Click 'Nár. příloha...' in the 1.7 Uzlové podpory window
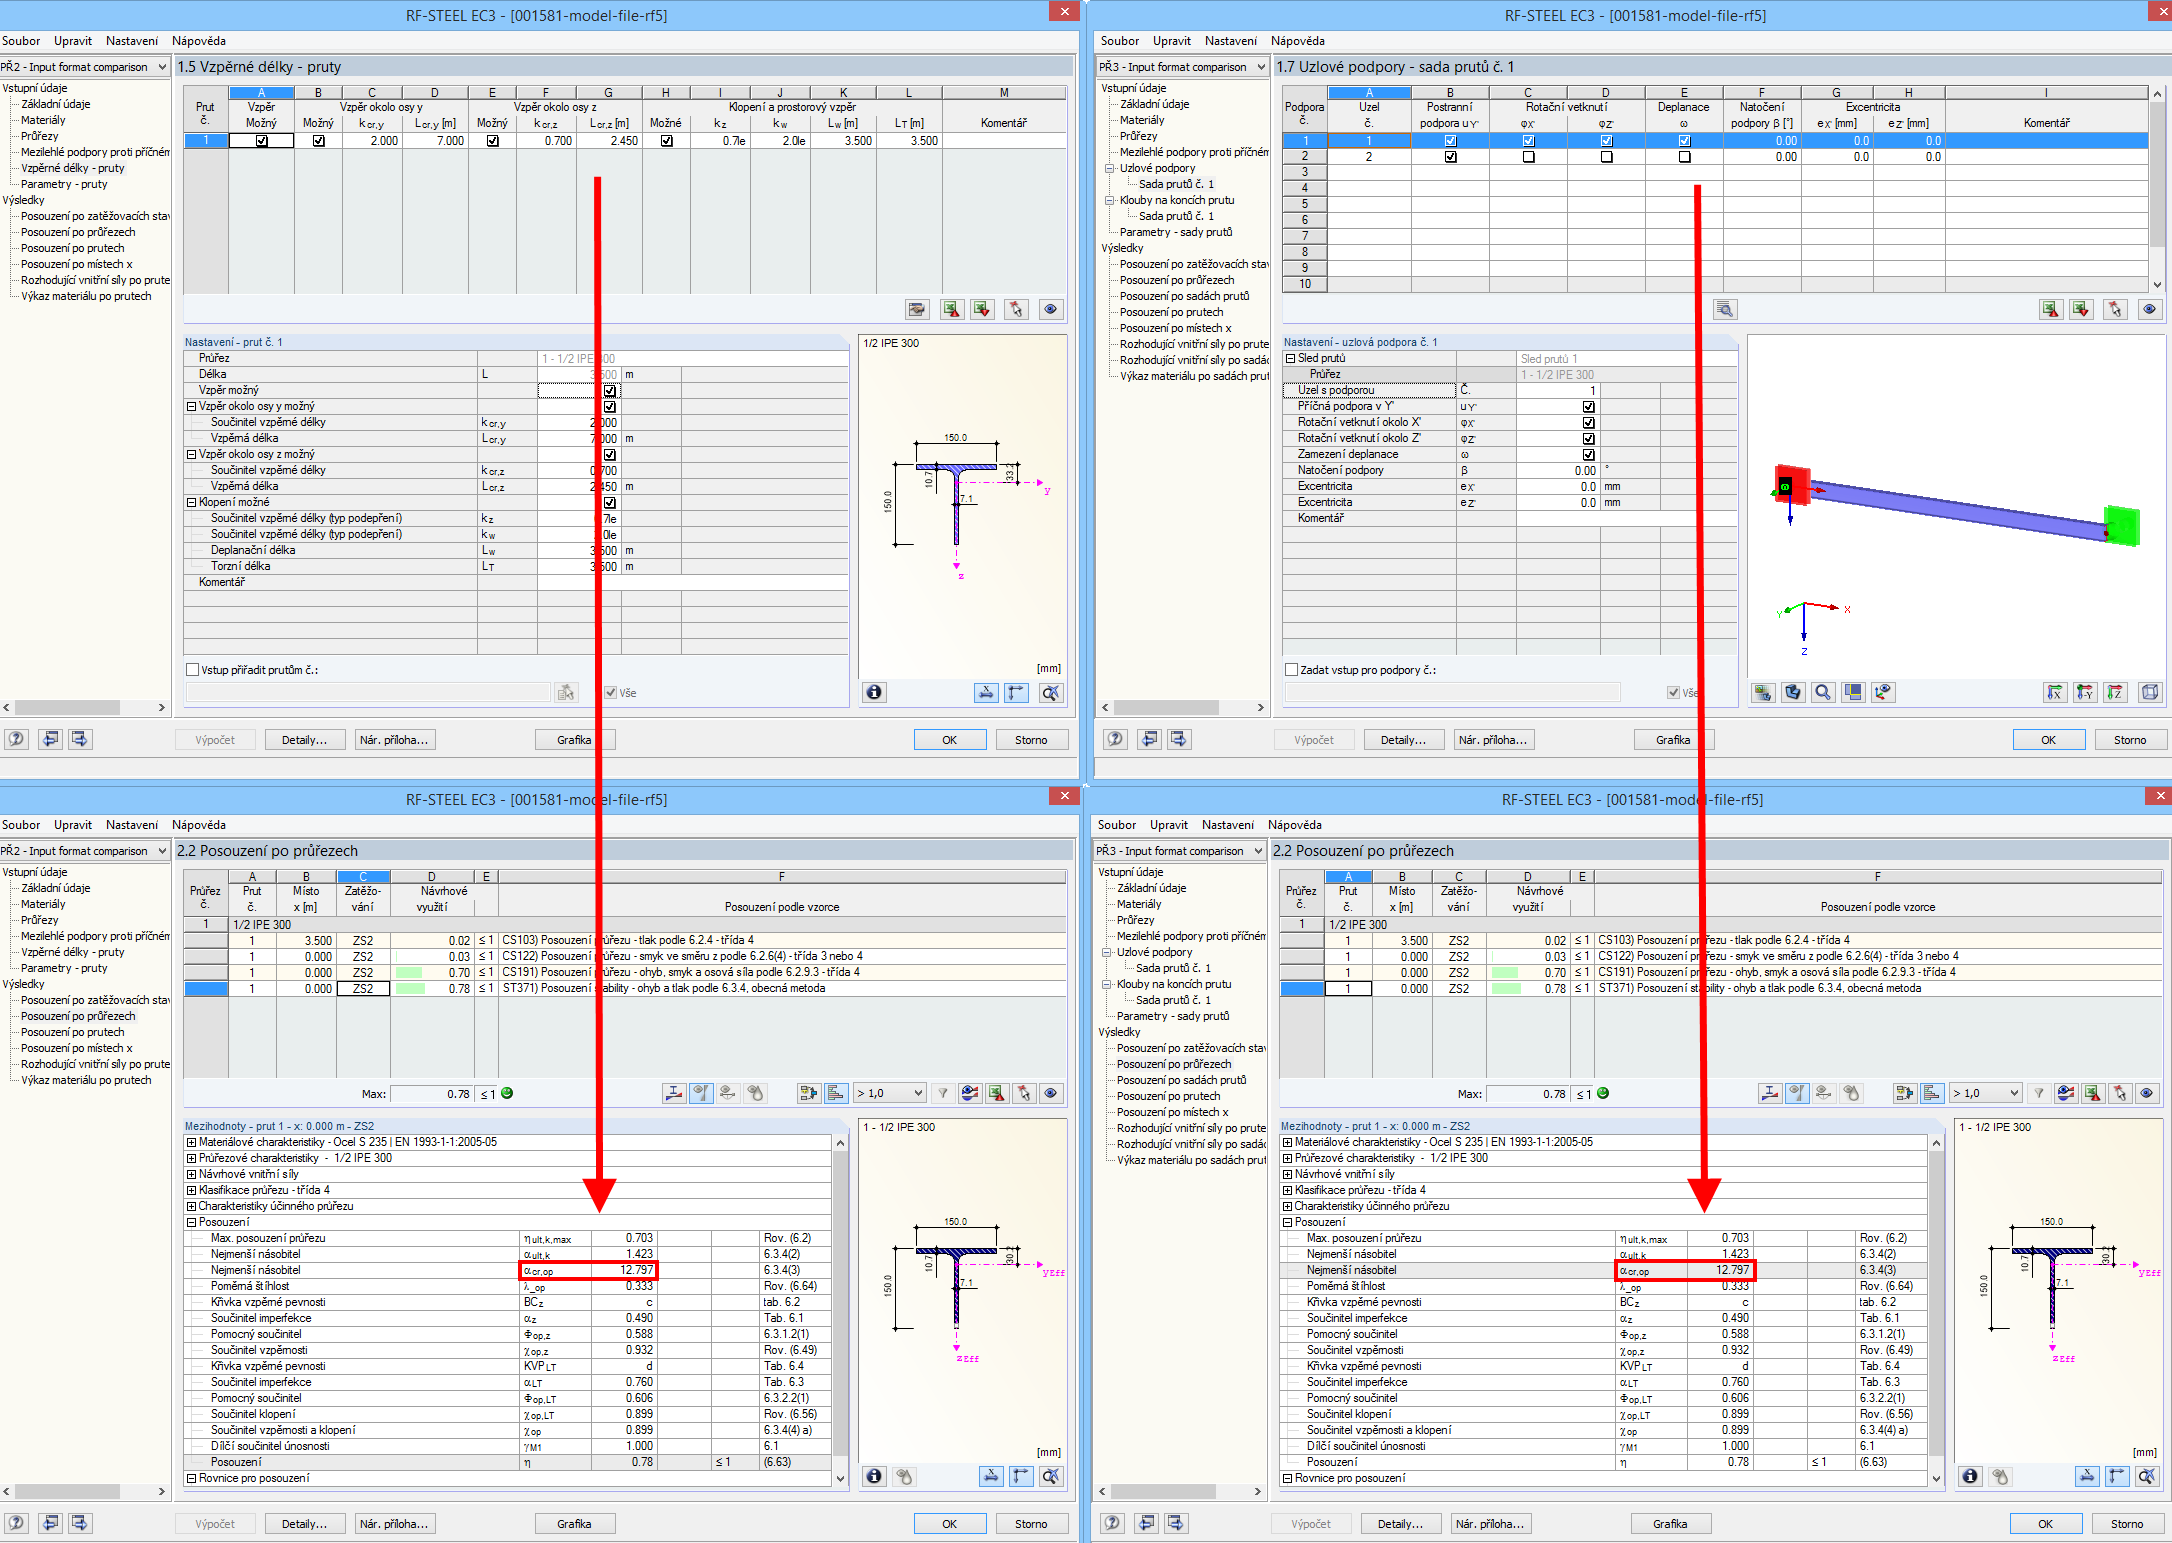The image size is (2172, 1543). (1493, 740)
